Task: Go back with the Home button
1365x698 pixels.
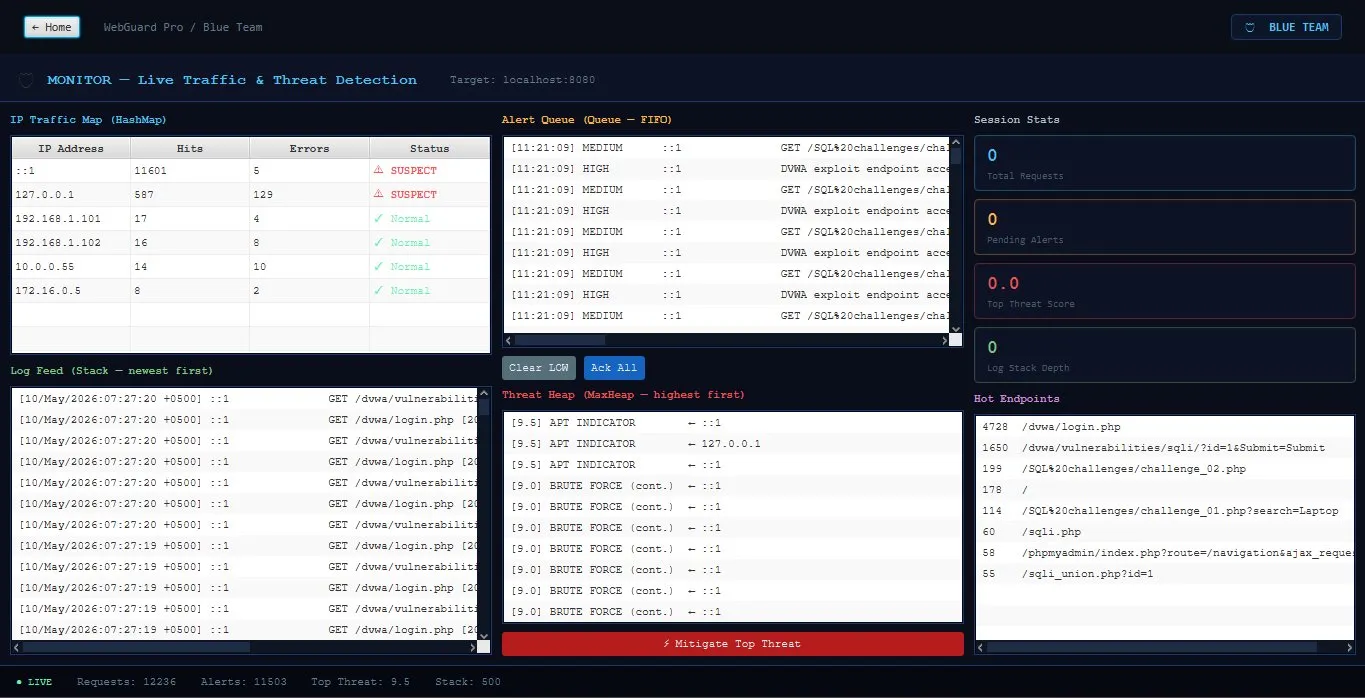Action: click(x=52, y=27)
